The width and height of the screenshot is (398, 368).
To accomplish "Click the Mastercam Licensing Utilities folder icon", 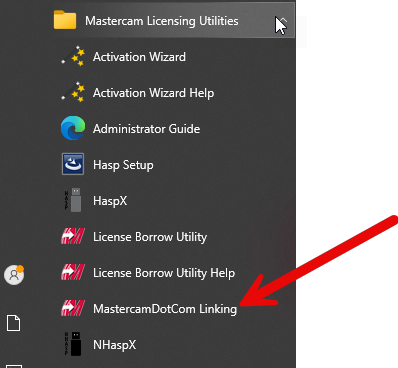I will click(x=65, y=20).
